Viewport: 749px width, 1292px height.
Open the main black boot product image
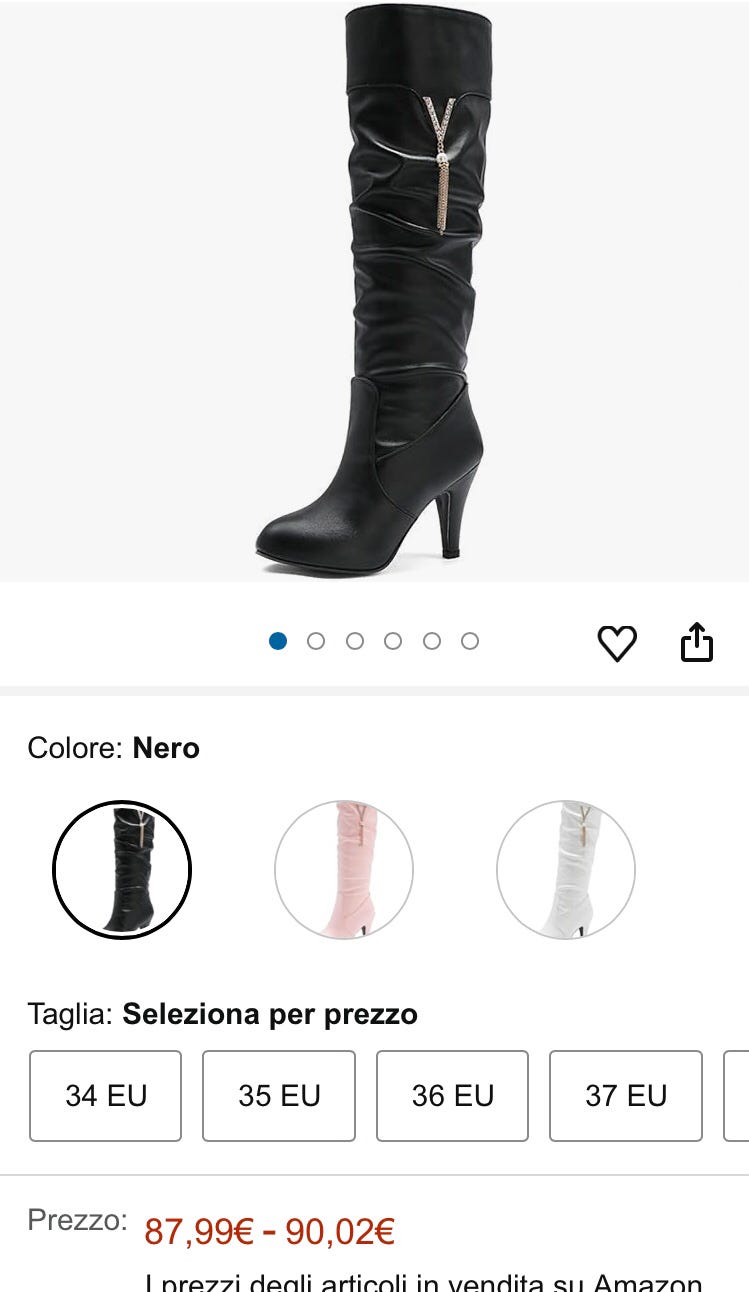(374, 290)
